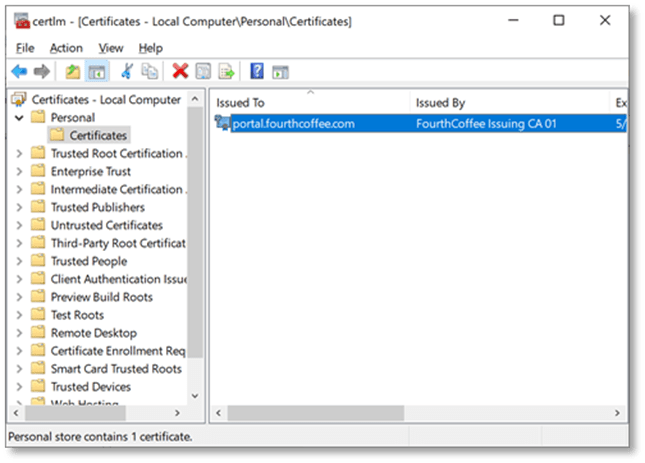645x463 pixels.
Task: Expand Trusted Root Certification node
Action: point(20,154)
